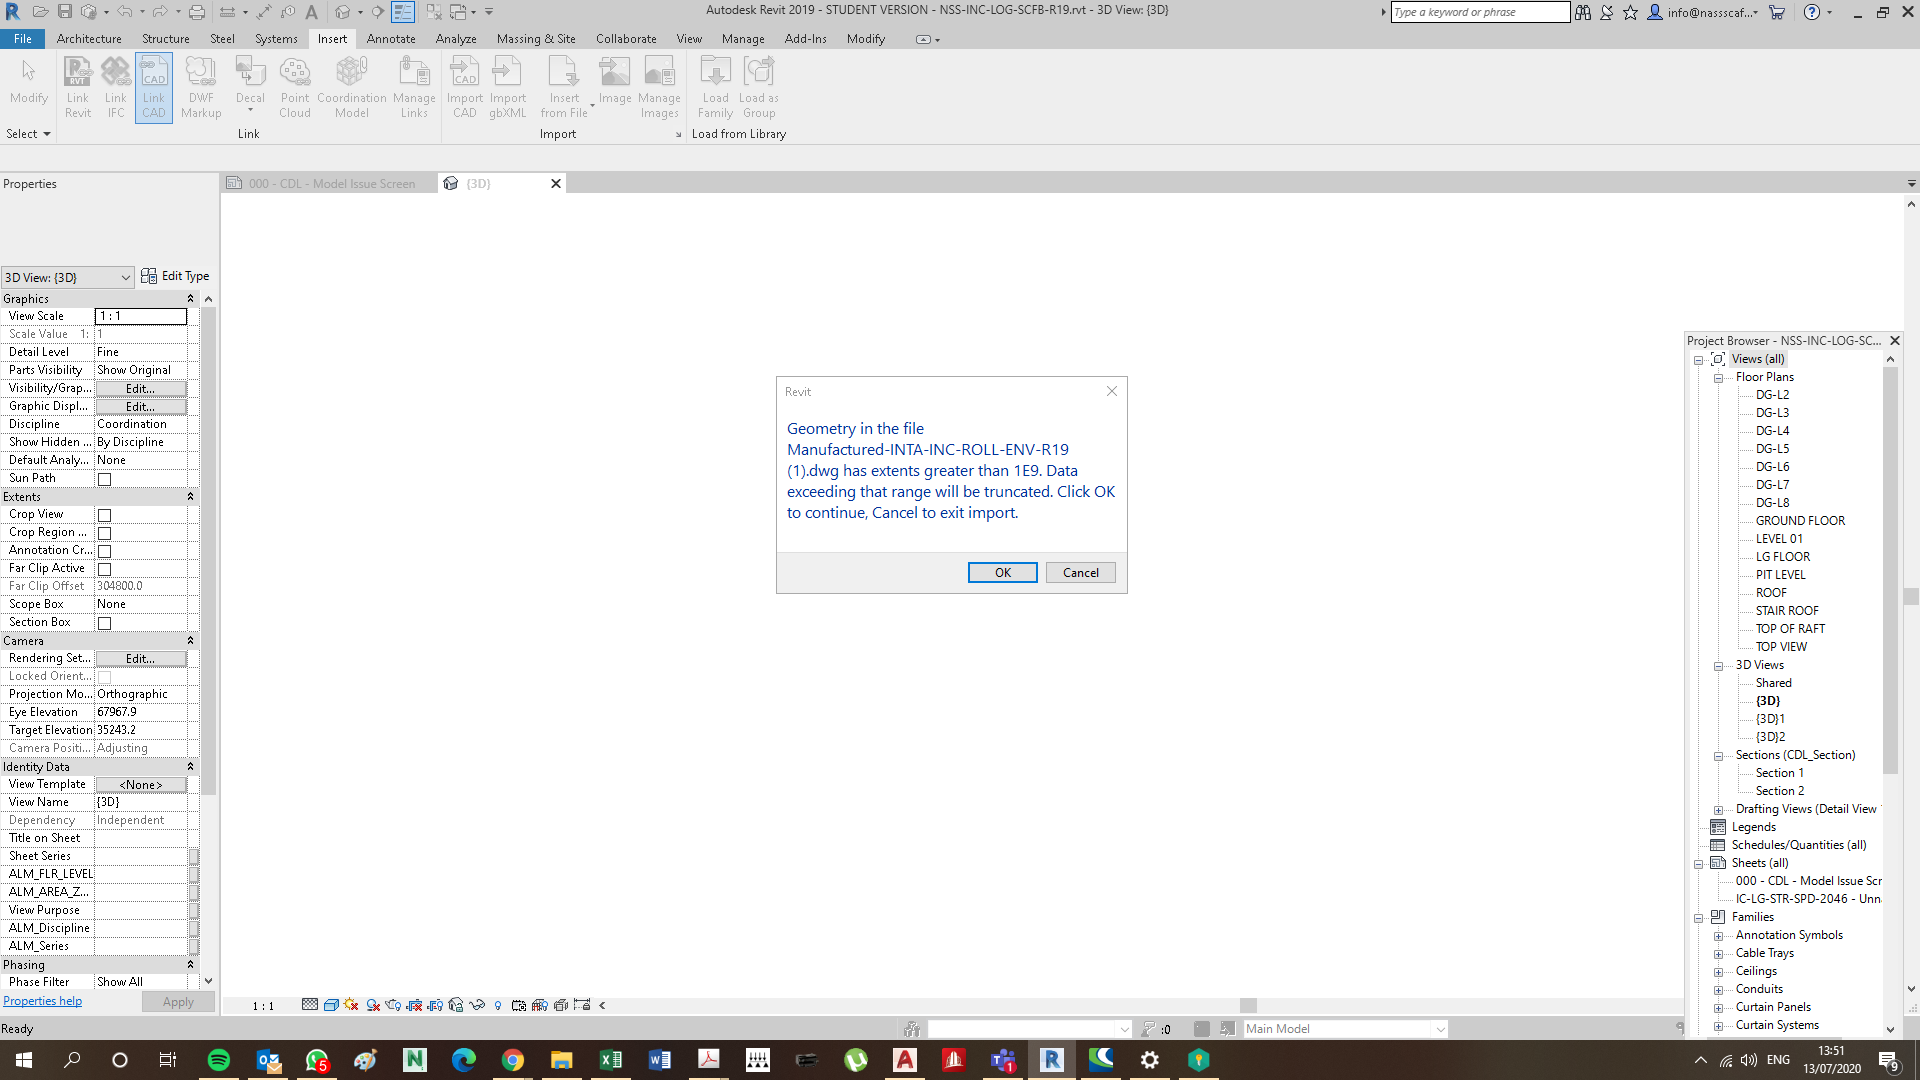The width and height of the screenshot is (1920, 1080).
Task: Select the Decal tool
Action: pos(249,80)
